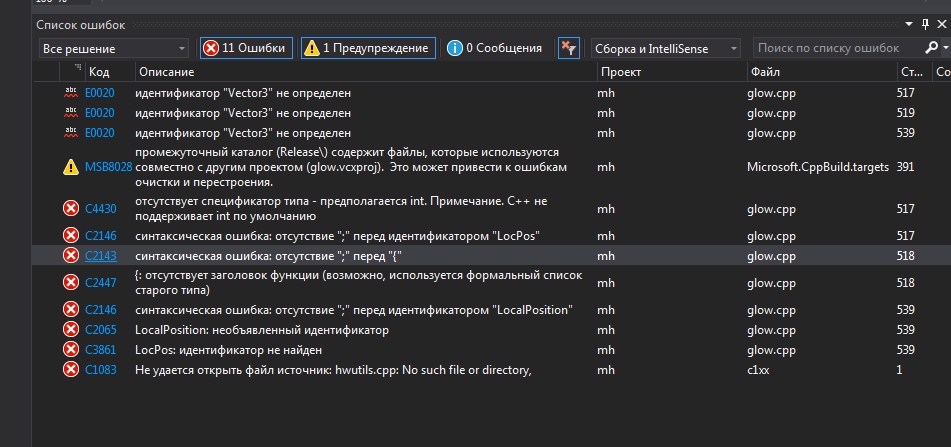The width and height of the screenshot is (951, 447).
Task: Click the IntelliSense icon on line 519 row
Action: 71,112
